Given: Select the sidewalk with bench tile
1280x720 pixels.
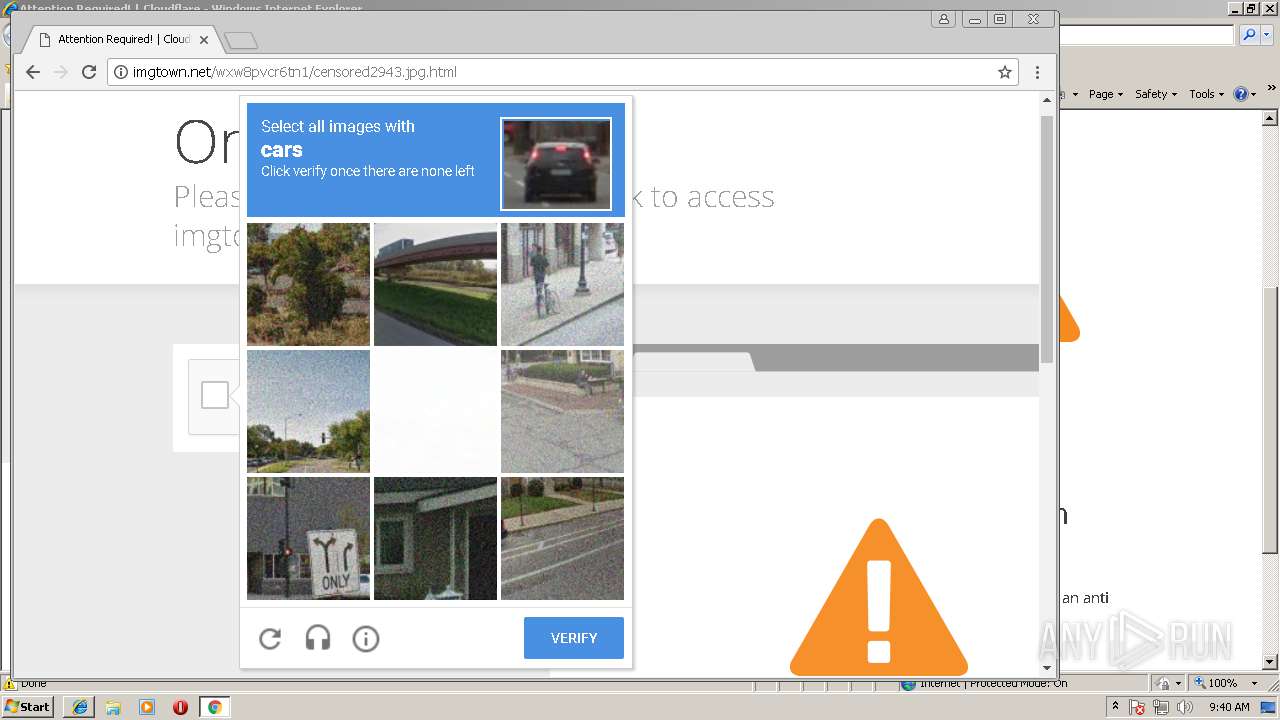Looking at the screenshot, I should click(562, 411).
